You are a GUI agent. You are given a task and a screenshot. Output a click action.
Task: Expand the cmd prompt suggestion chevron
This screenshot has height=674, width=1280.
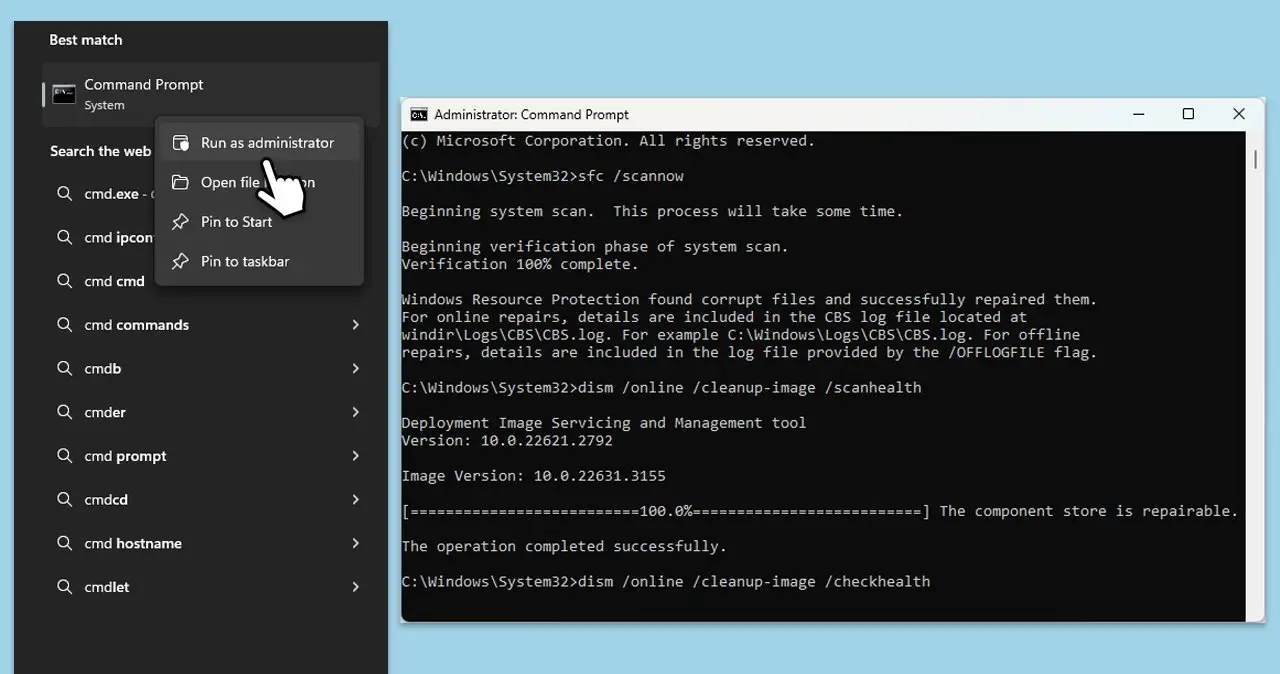coord(356,456)
